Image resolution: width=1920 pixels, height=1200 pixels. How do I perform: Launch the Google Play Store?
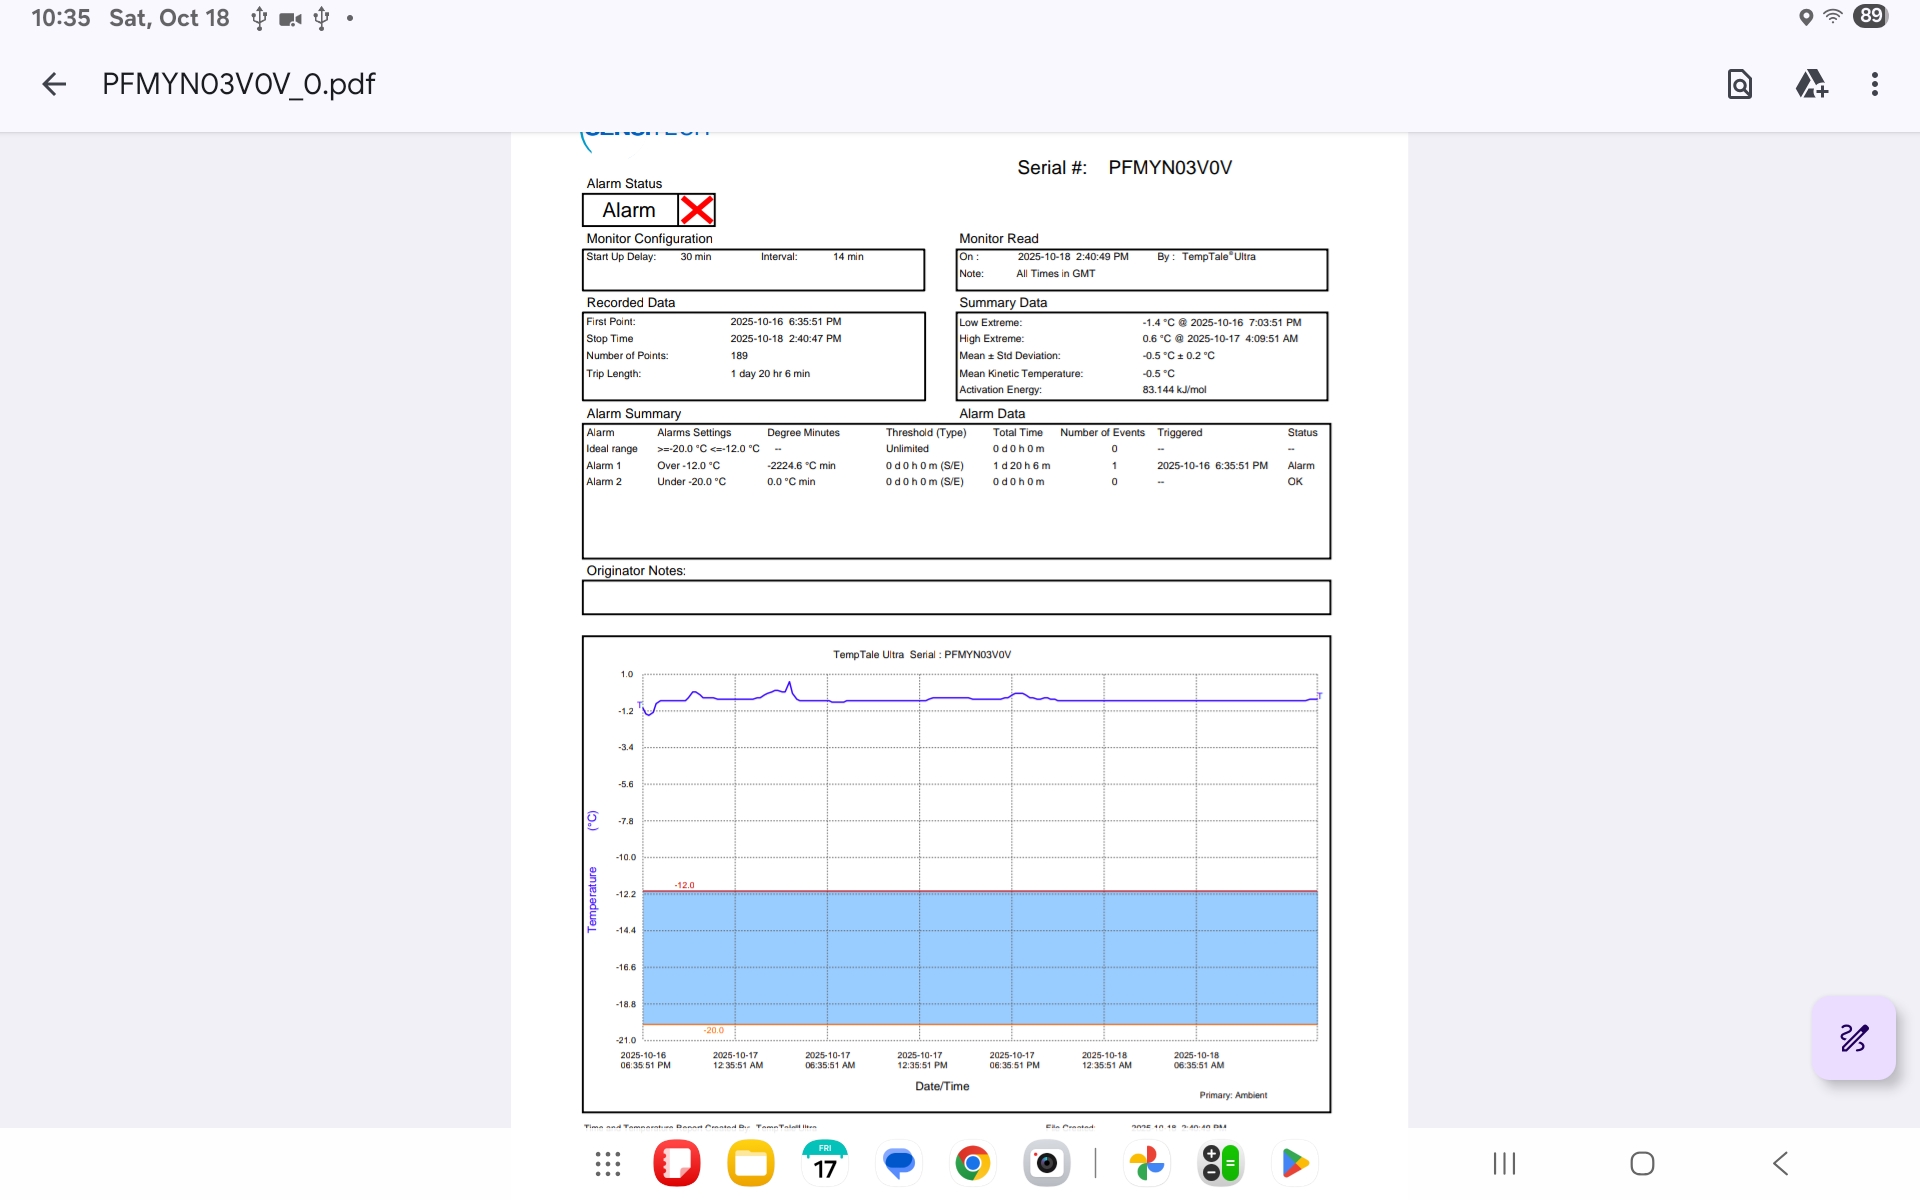(x=1294, y=1163)
